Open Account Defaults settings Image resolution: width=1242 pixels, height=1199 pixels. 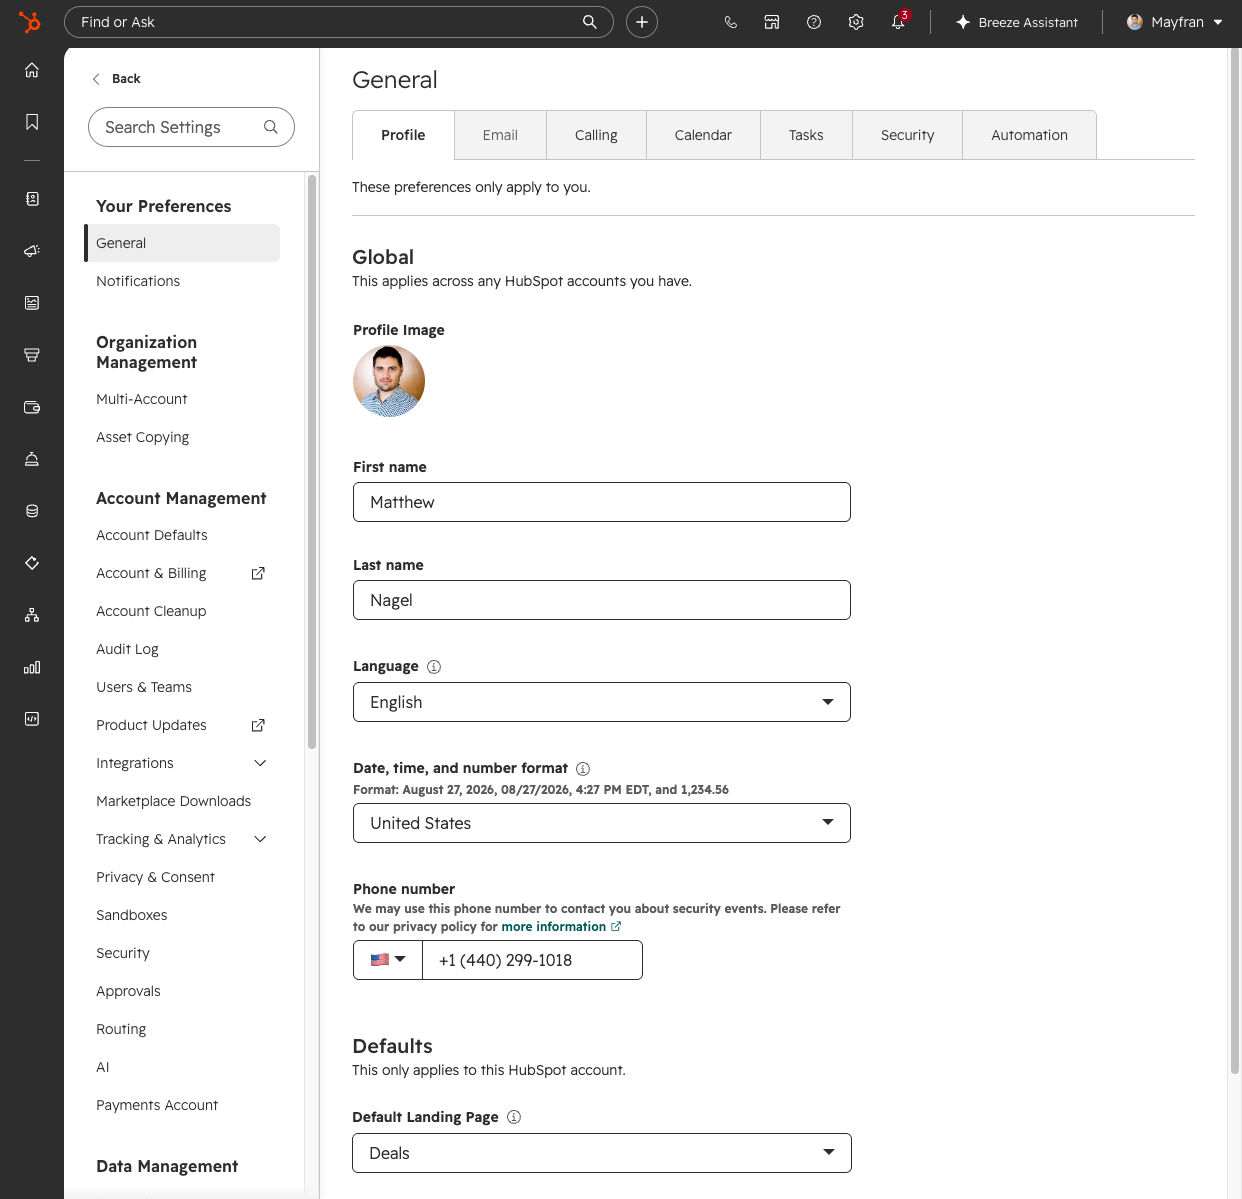coord(152,535)
